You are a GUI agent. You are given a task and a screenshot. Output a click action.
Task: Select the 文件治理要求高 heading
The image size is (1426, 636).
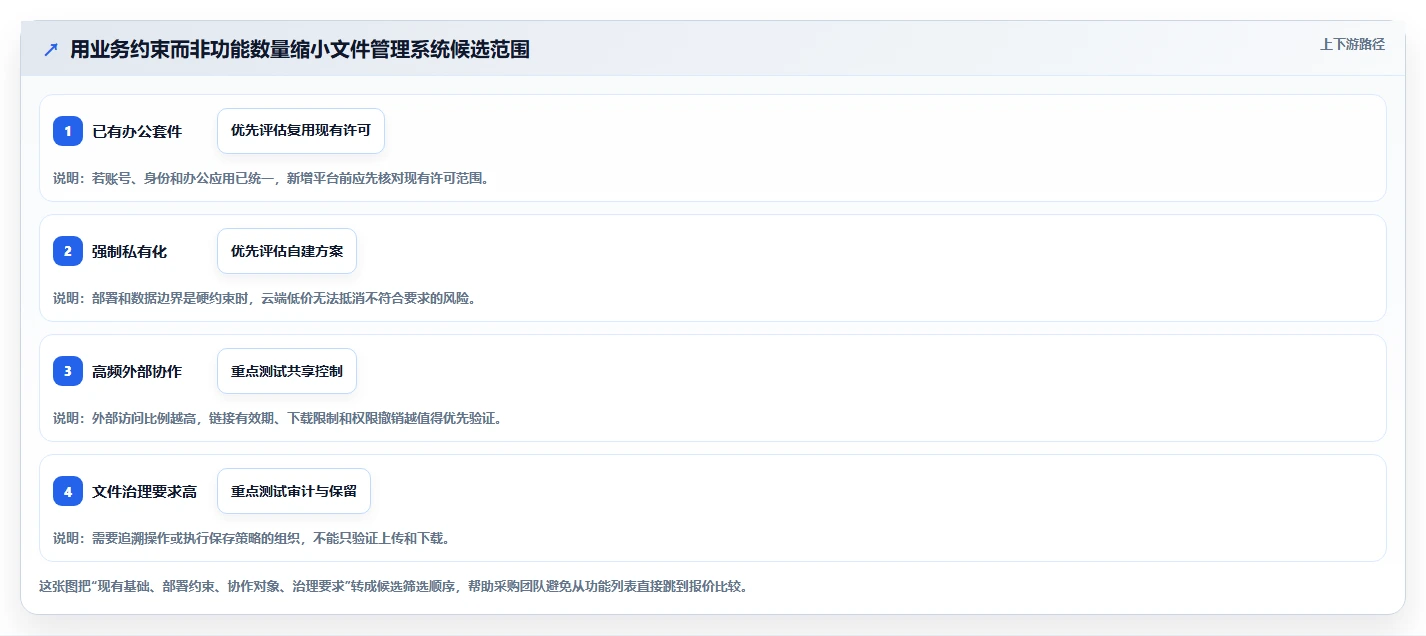click(145, 491)
